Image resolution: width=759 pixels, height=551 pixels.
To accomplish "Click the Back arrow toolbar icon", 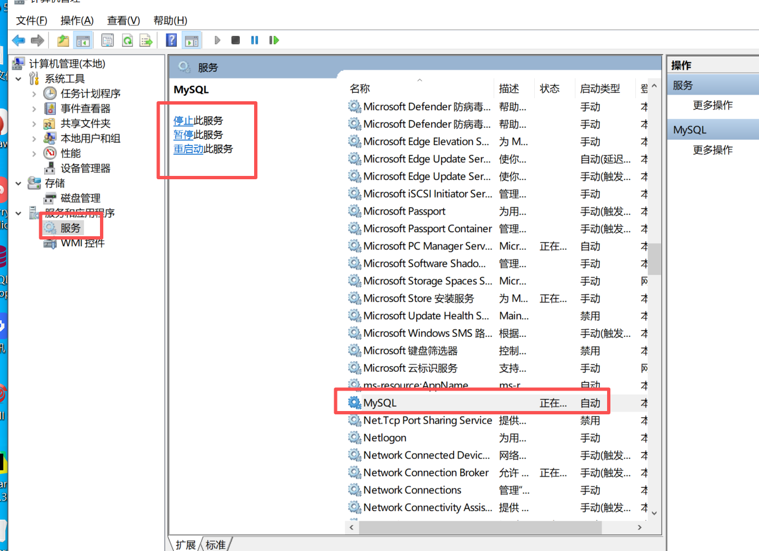I will click(x=19, y=41).
